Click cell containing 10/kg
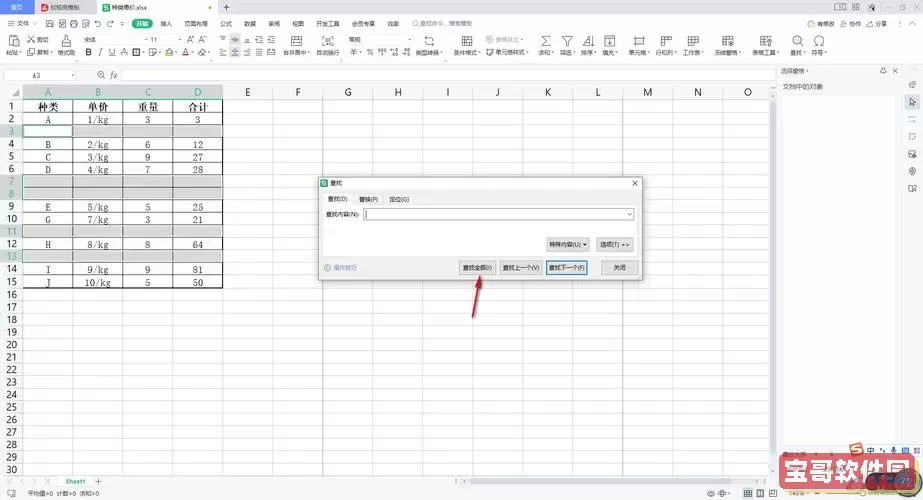Image resolution: width=923 pixels, height=500 pixels. pyautogui.click(x=98, y=282)
